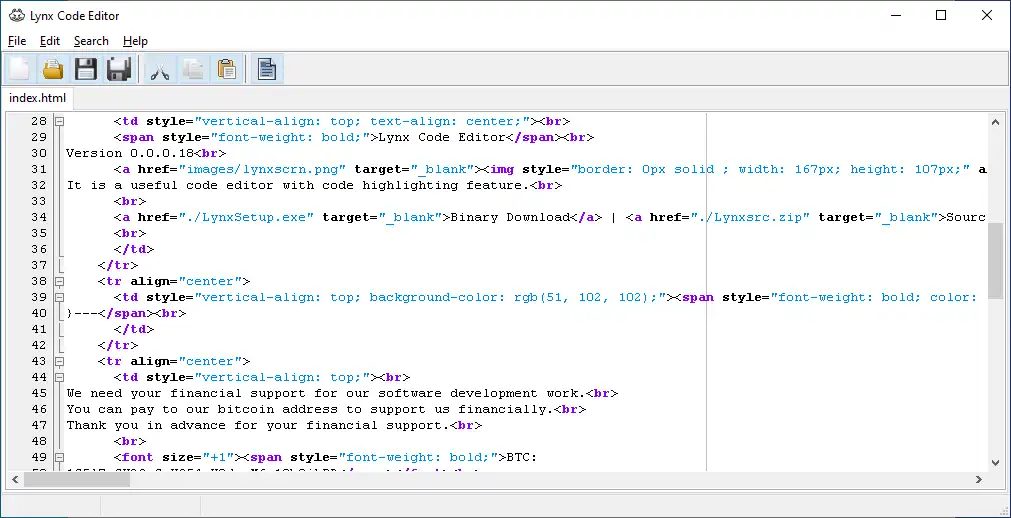The height and width of the screenshot is (518, 1011).
Task: Collapse the fold marker at line 49
Action: tap(59, 457)
